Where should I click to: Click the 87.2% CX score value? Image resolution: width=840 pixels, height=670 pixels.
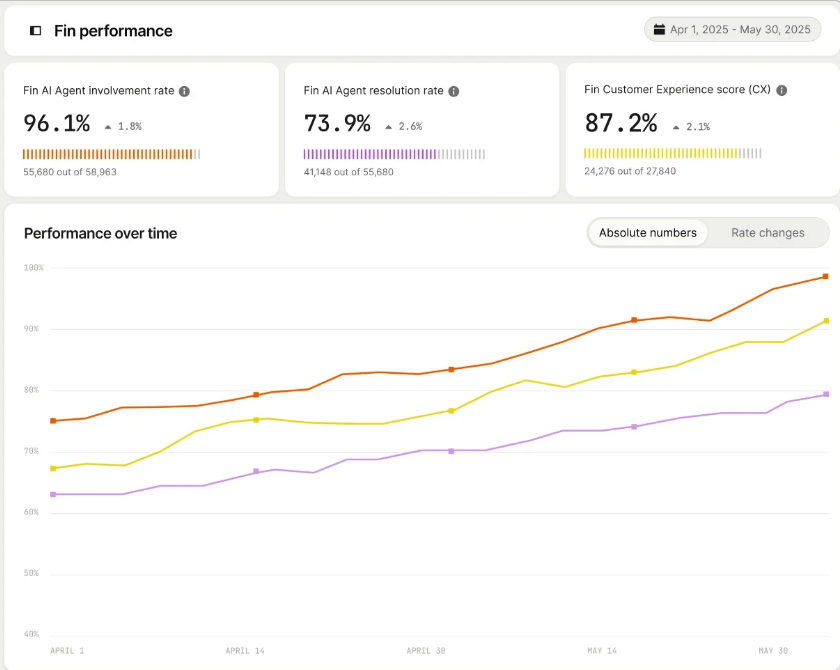pos(621,124)
